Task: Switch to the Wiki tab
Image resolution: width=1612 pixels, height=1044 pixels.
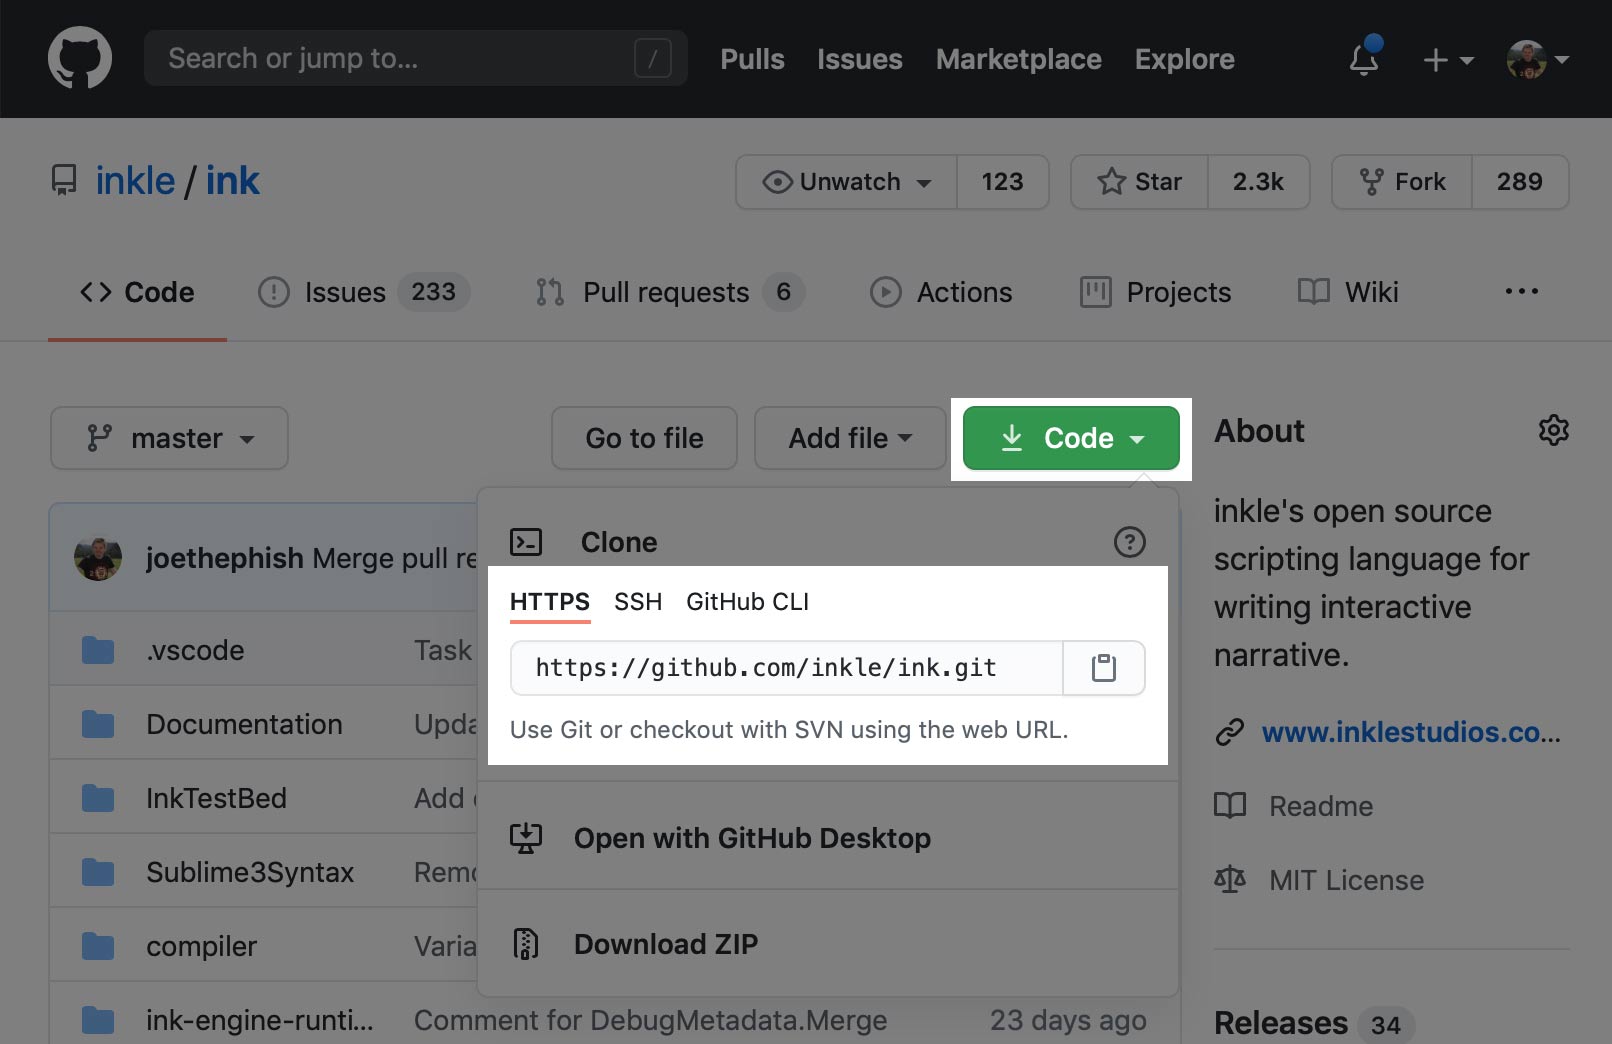Action: (x=1348, y=292)
